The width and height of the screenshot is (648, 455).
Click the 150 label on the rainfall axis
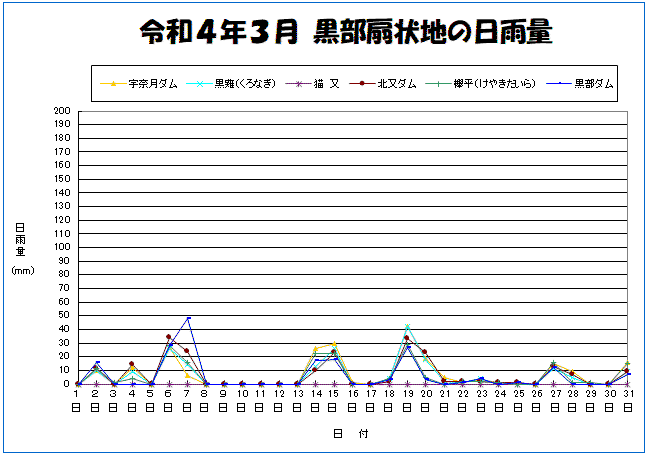pyautogui.click(x=62, y=179)
